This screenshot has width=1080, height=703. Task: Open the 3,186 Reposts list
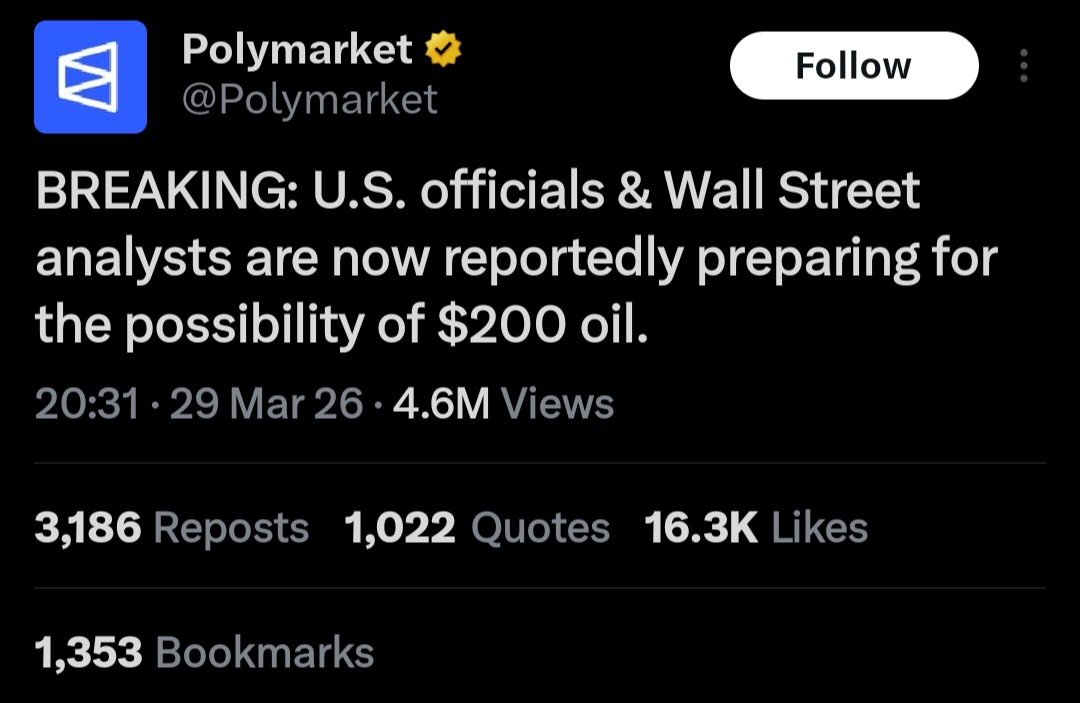click(170, 528)
